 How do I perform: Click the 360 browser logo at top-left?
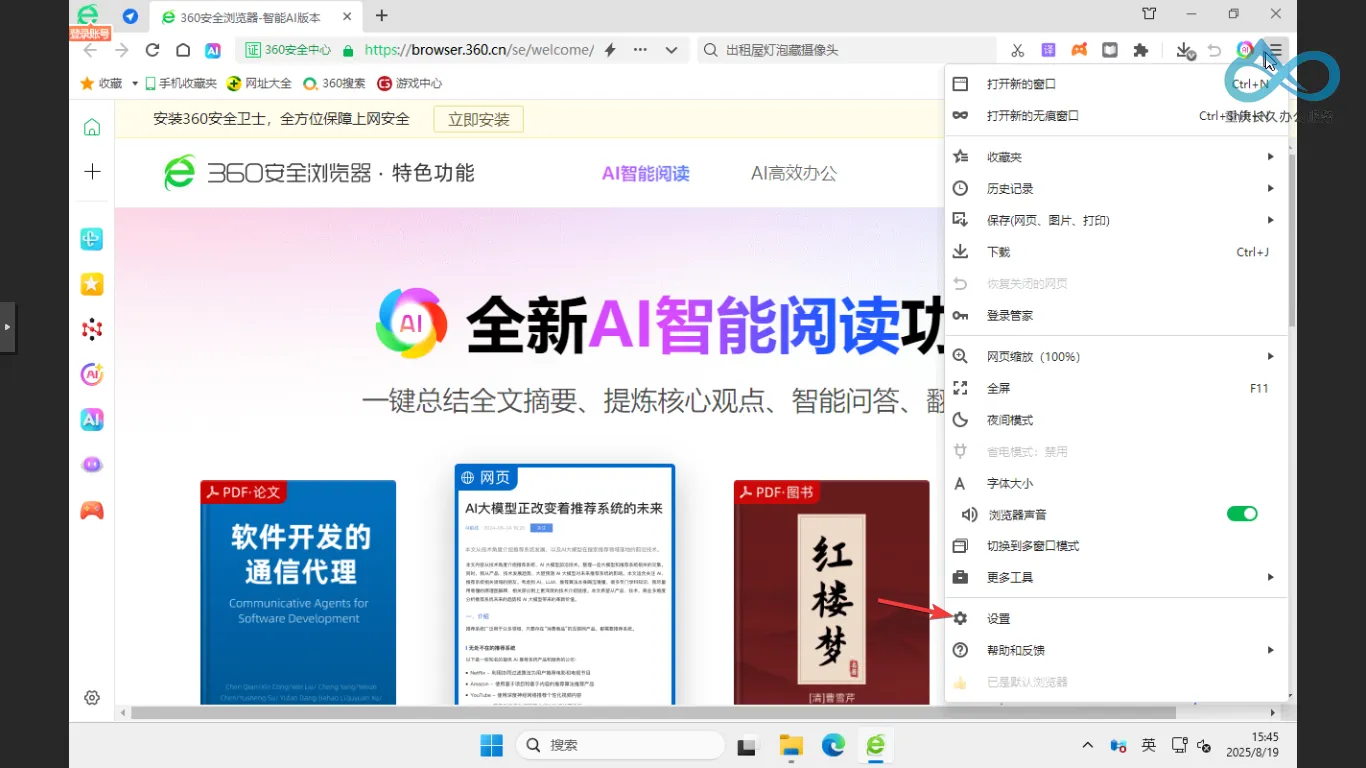89,14
